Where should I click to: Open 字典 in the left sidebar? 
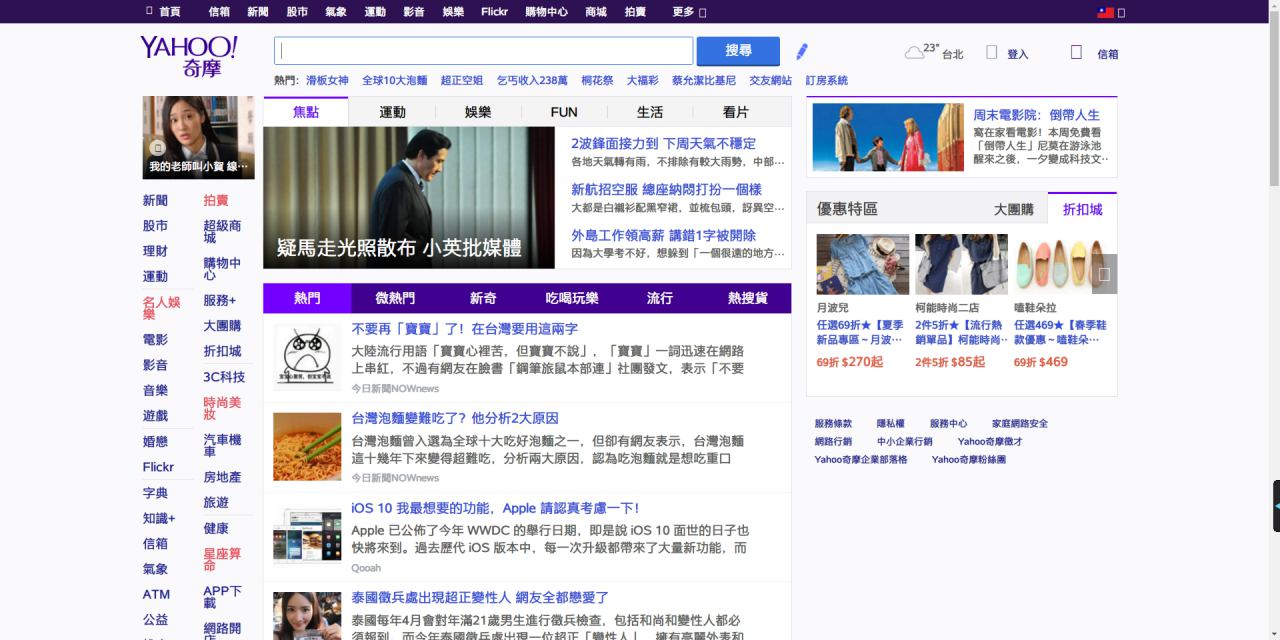155,493
